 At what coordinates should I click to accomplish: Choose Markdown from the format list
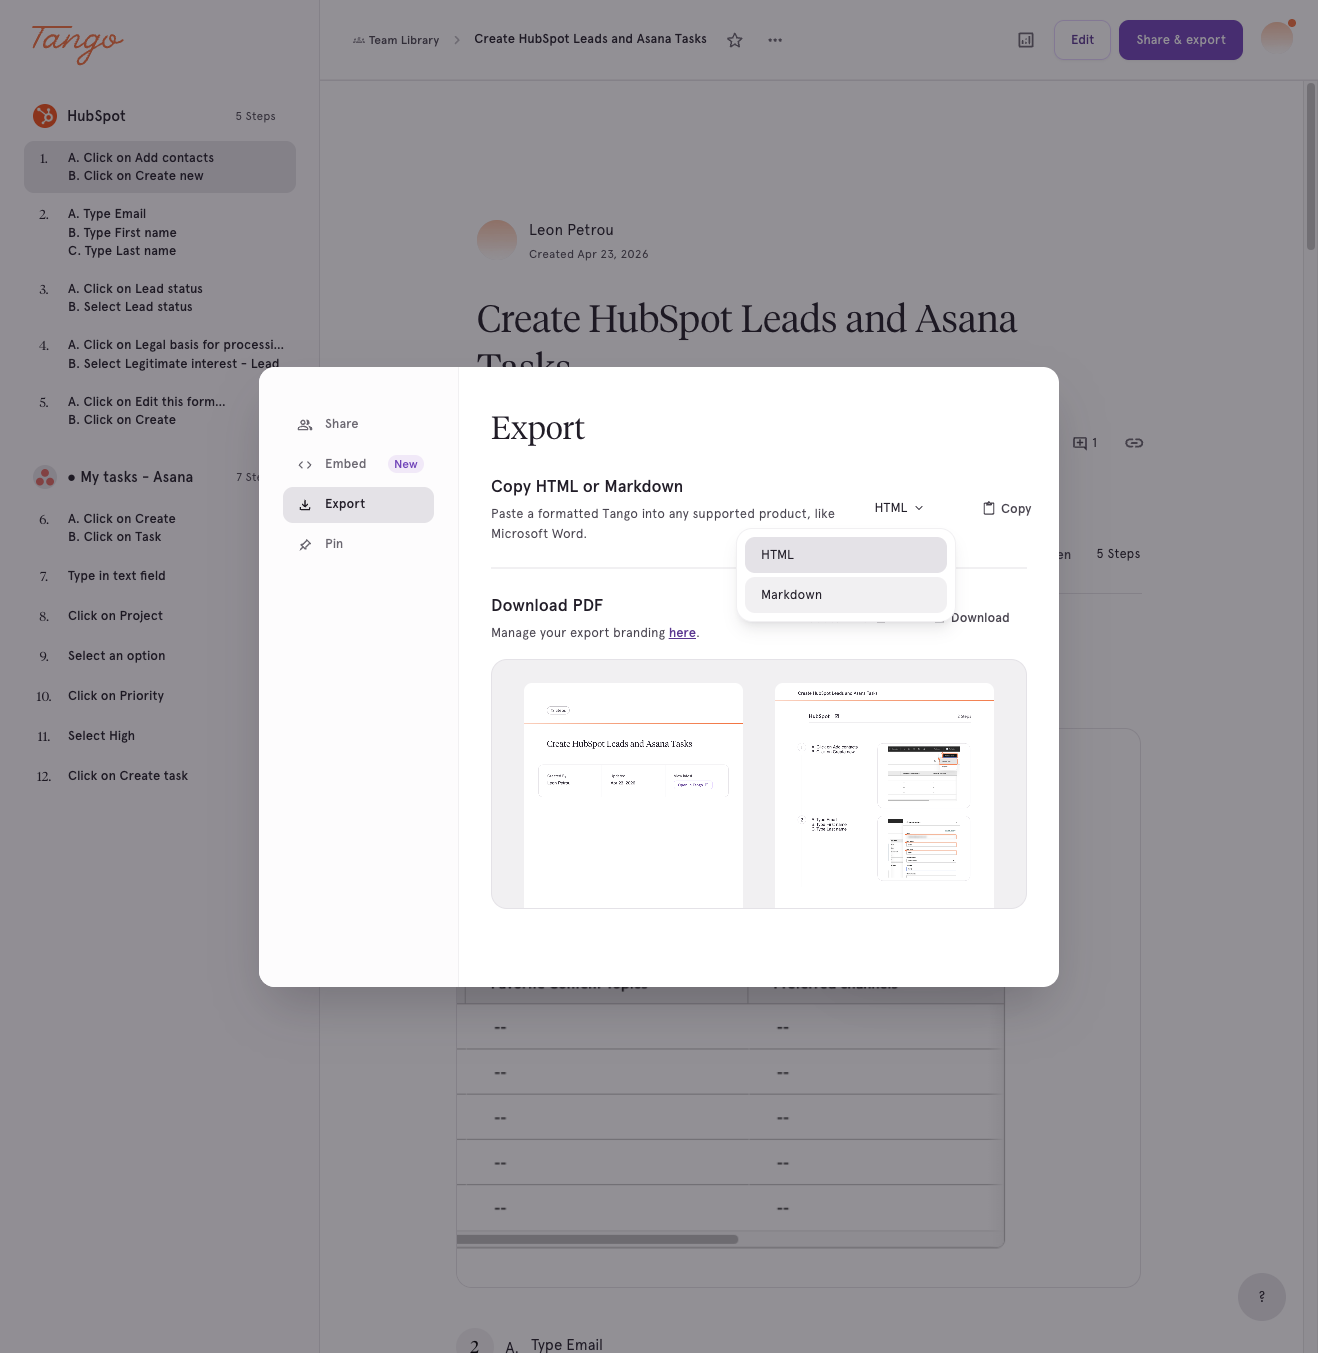[x=846, y=595]
